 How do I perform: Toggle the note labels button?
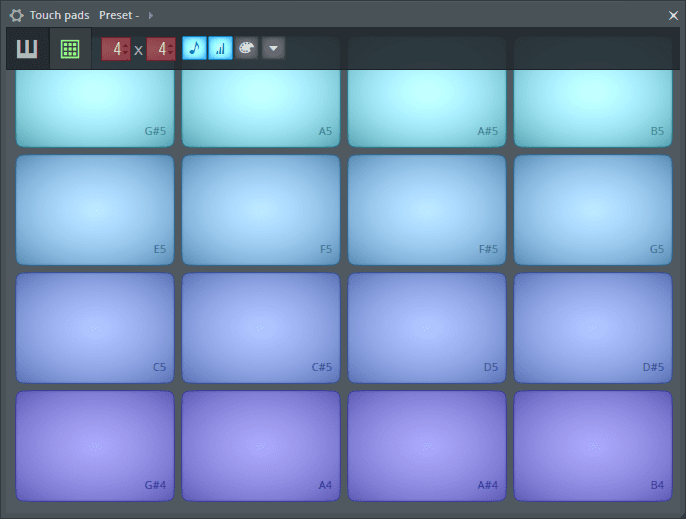click(194, 49)
